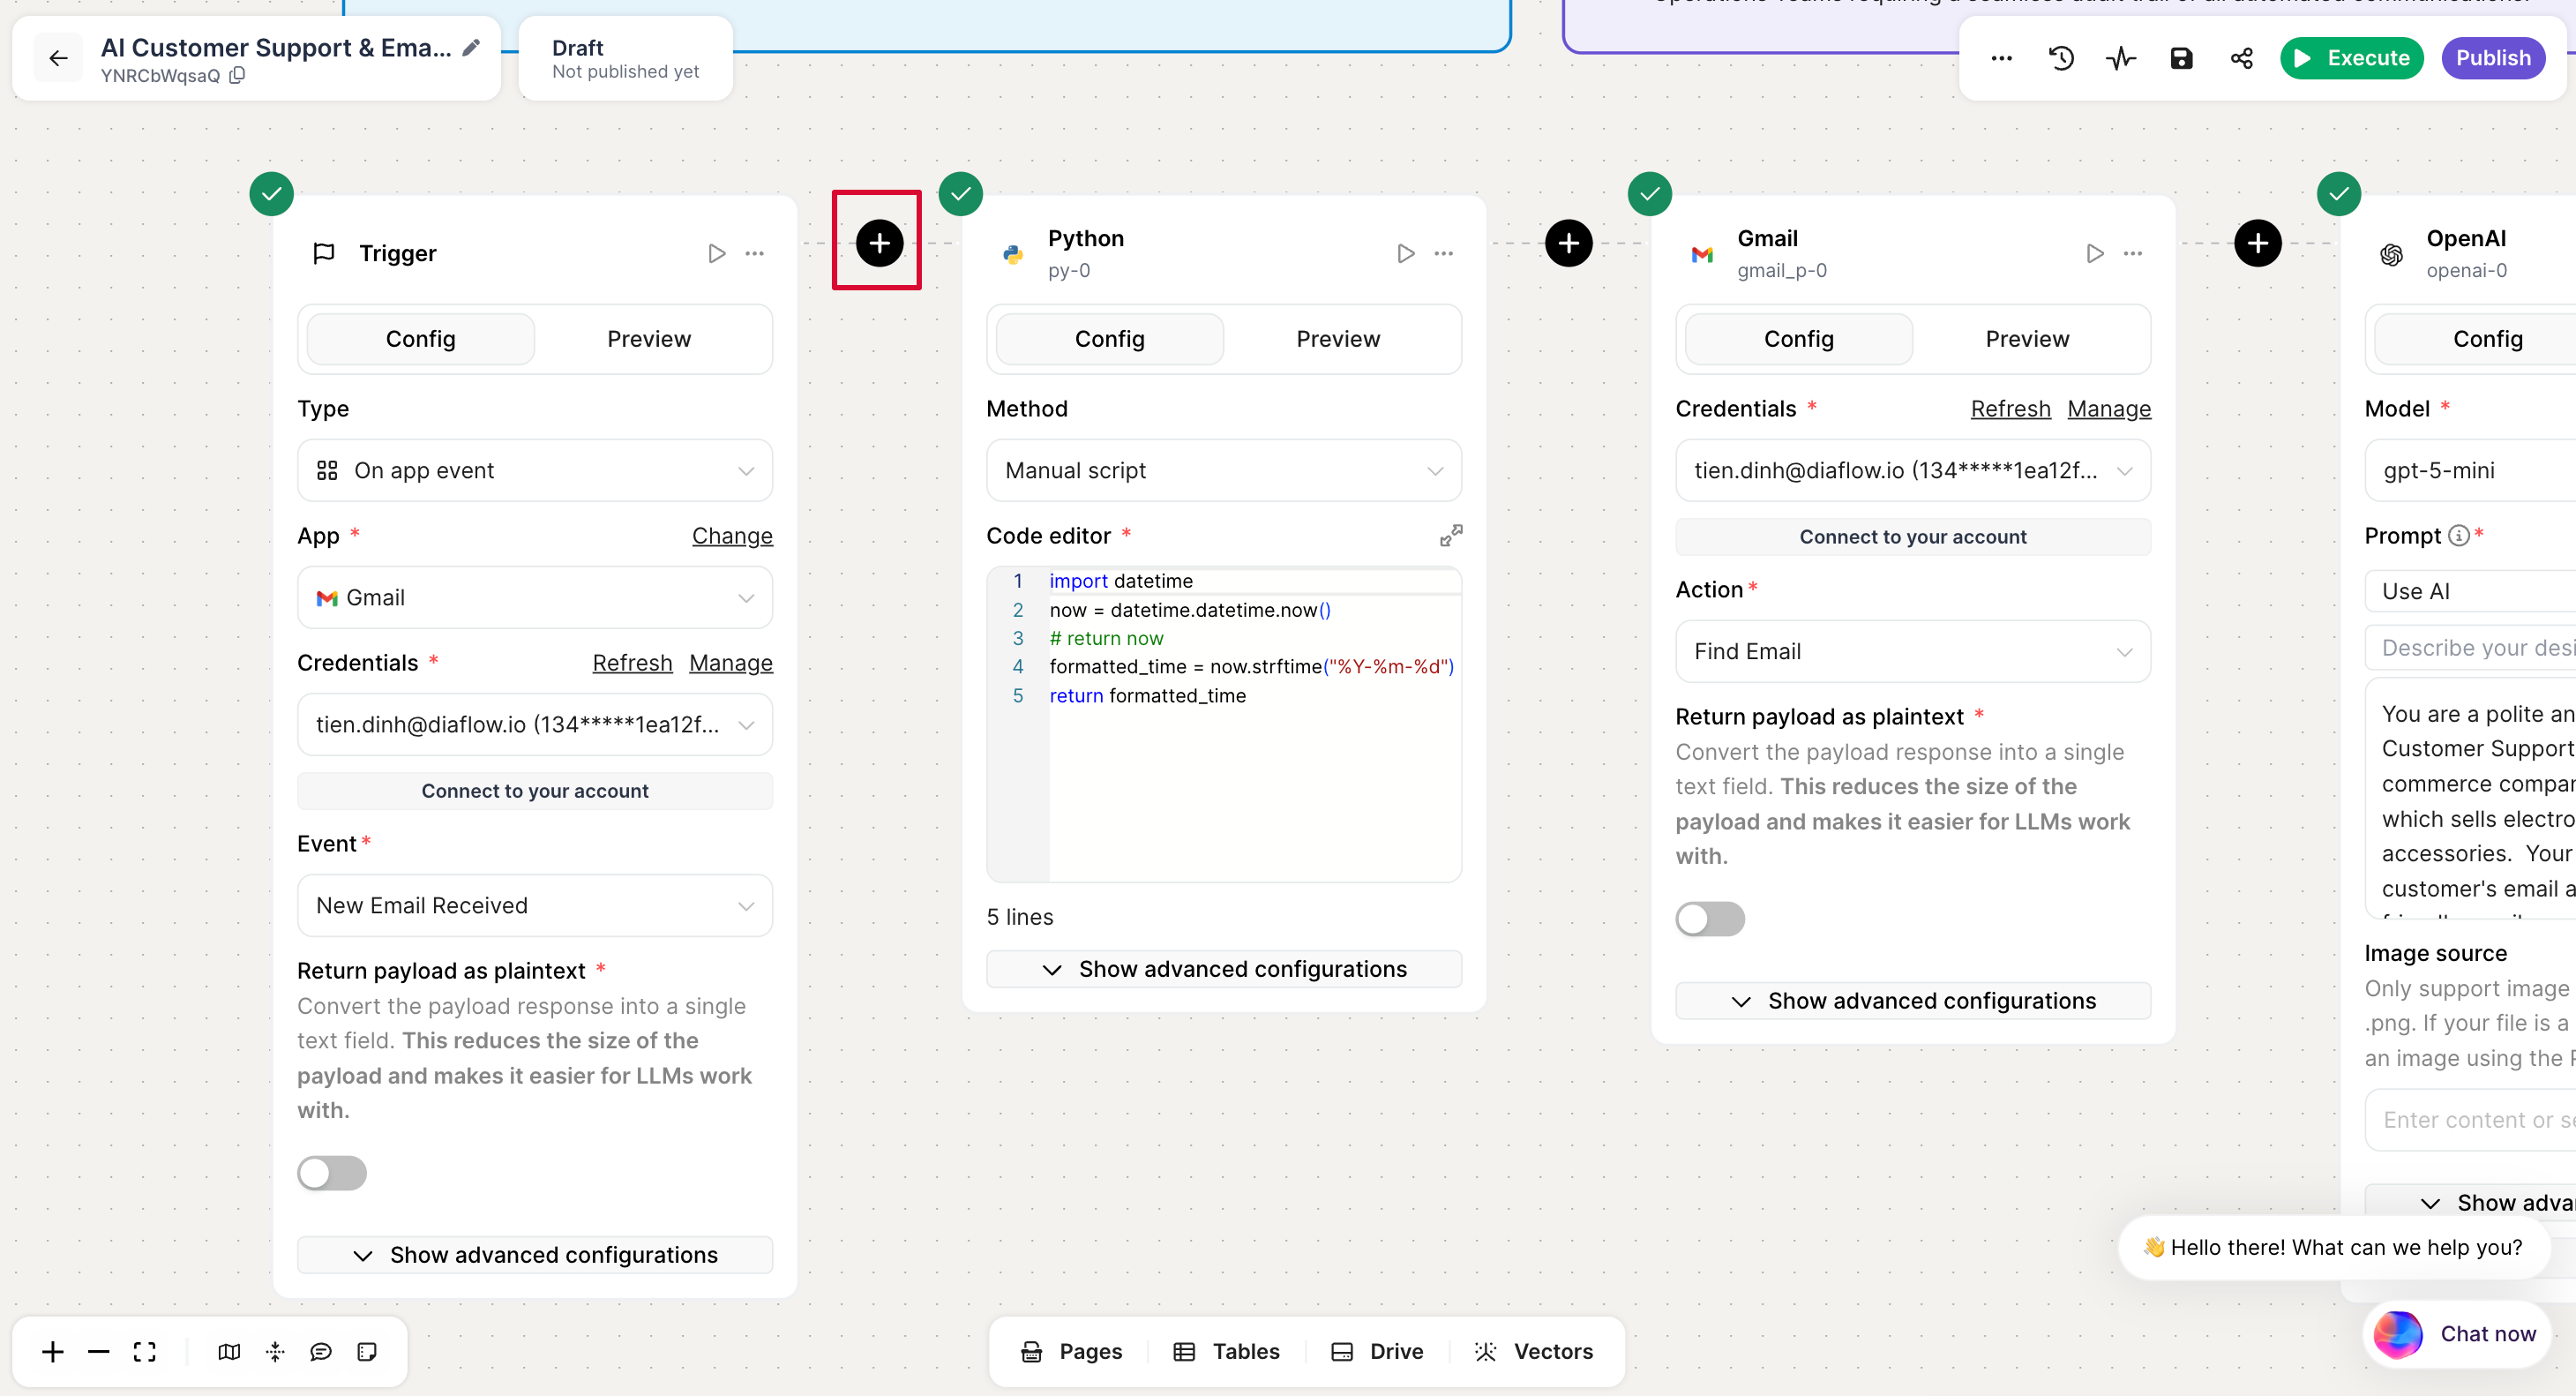Click Change link next to App
Image resolution: width=2576 pixels, height=1396 pixels.
tap(732, 536)
